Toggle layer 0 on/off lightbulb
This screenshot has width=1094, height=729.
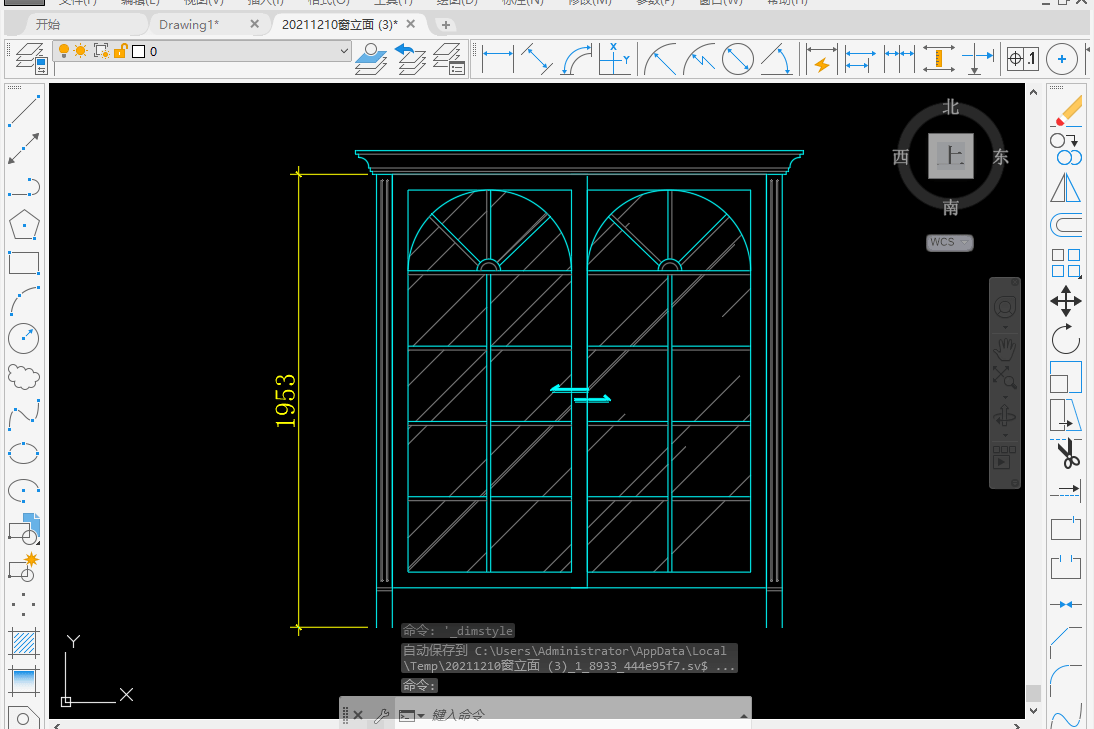64,51
